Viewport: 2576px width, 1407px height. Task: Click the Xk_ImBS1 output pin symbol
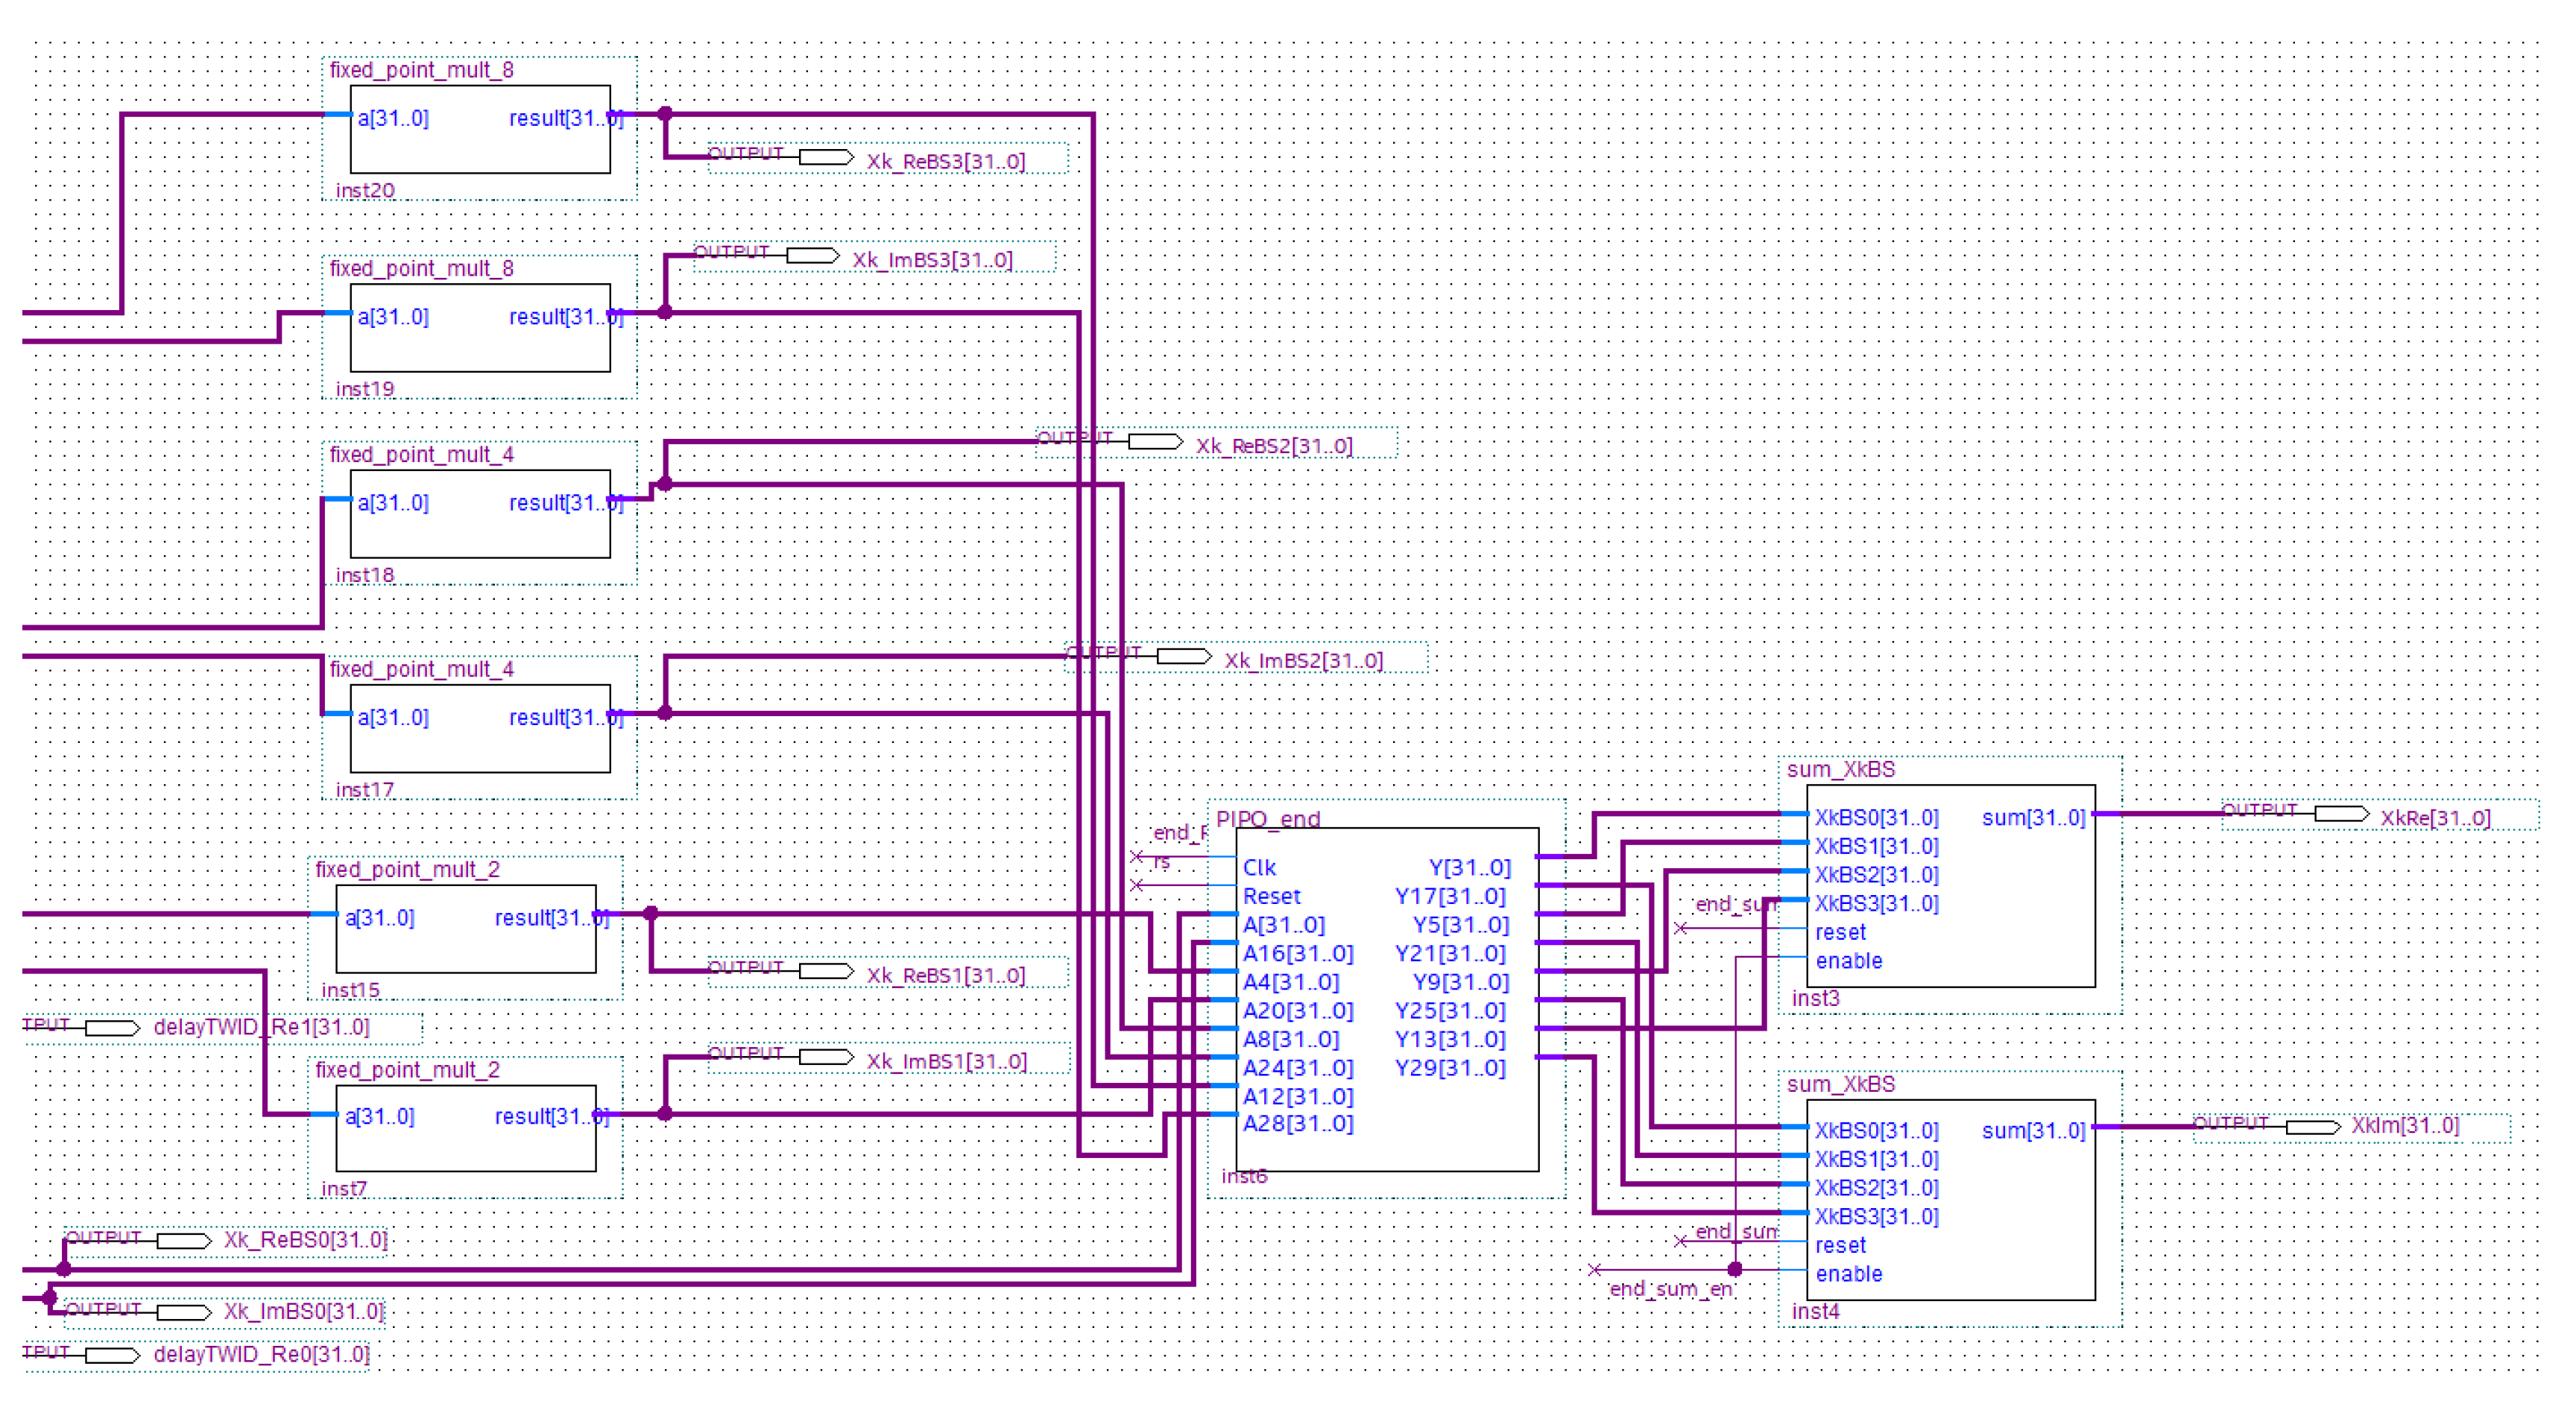pyautogui.click(x=826, y=1057)
